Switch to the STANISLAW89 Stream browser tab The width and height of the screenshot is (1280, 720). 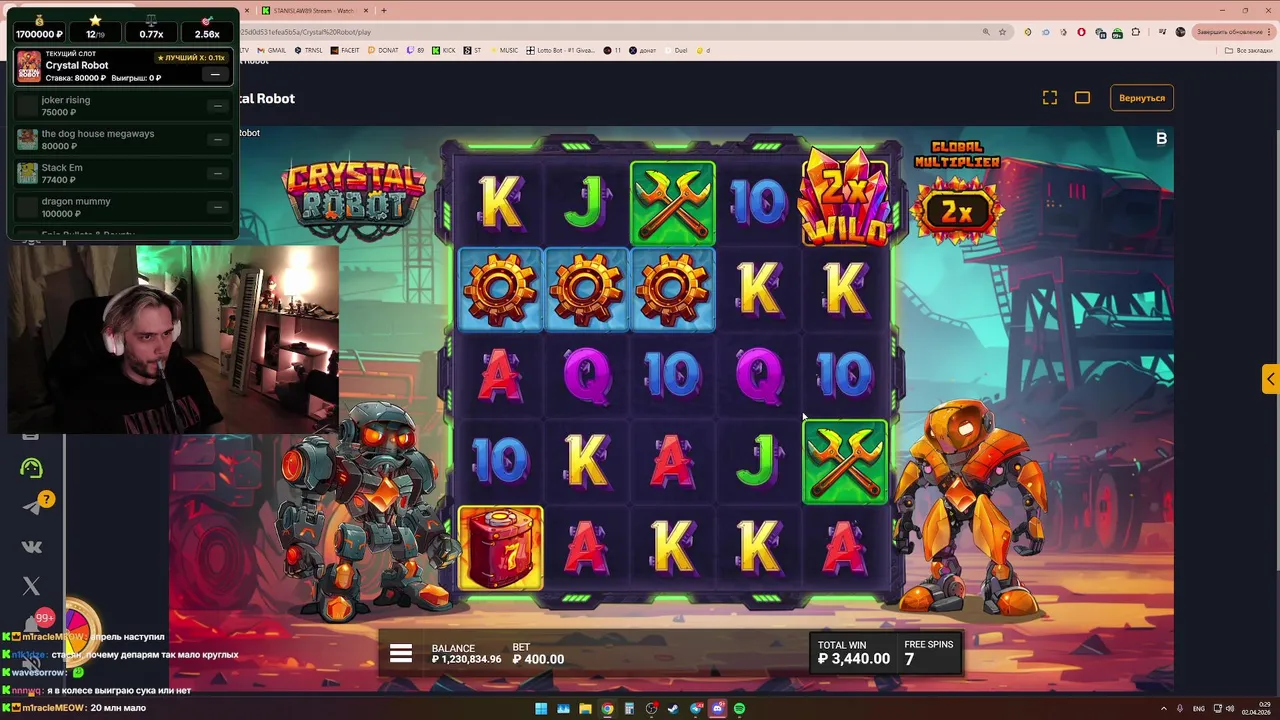315,10
